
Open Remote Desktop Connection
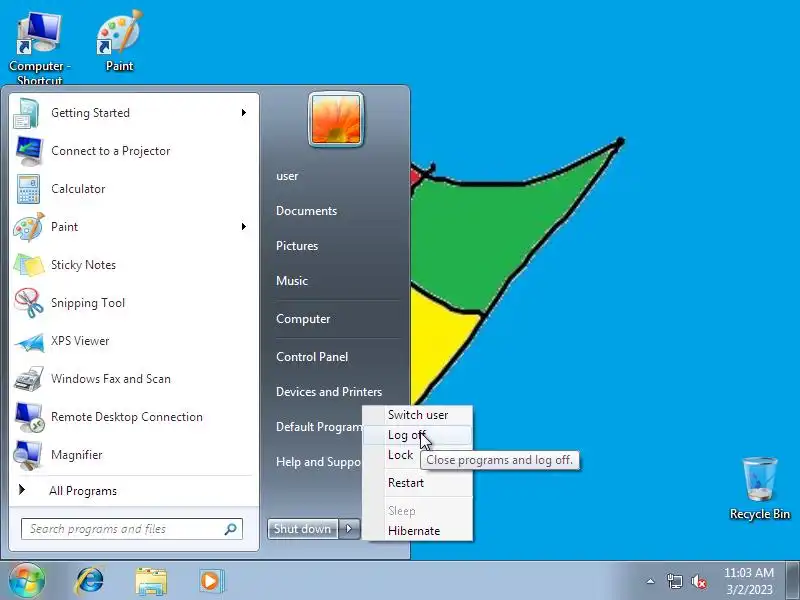[134, 417]
